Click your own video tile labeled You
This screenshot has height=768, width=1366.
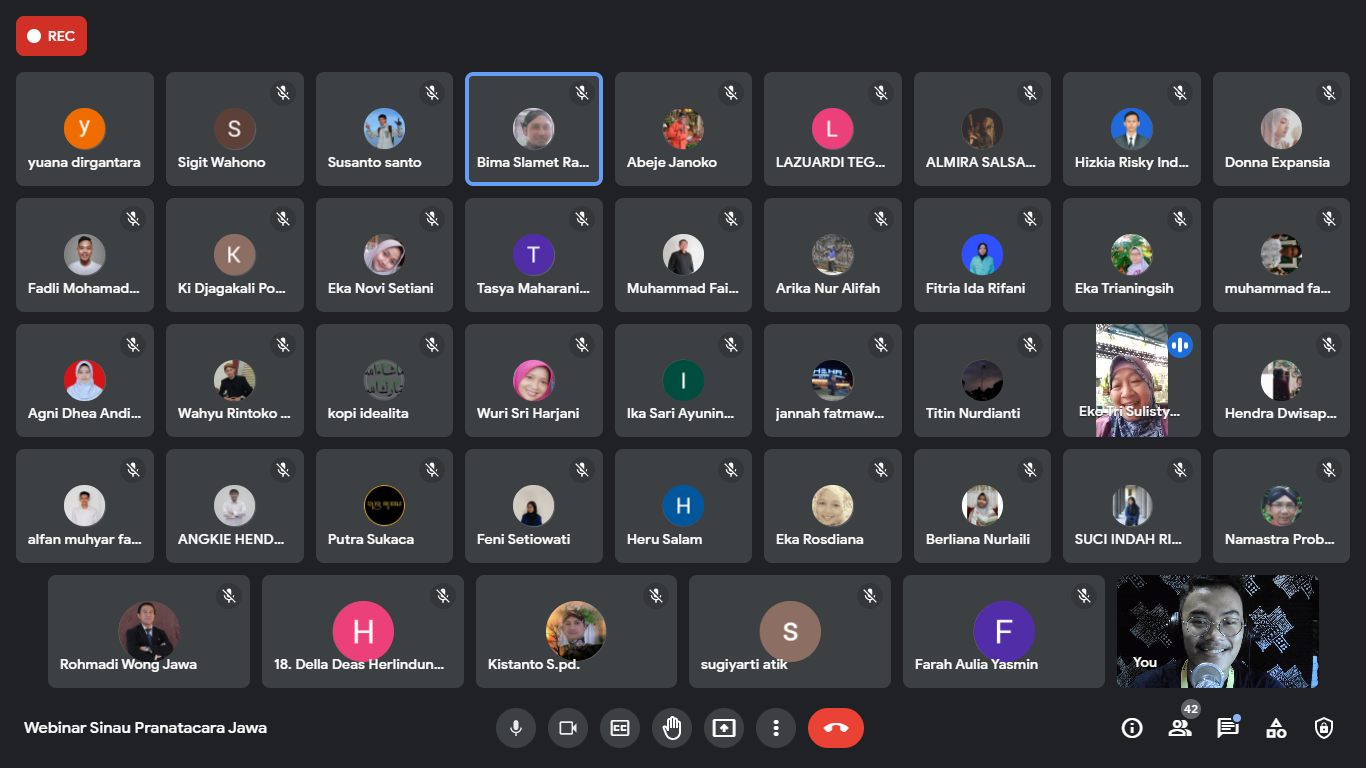tap(1217, 631)
